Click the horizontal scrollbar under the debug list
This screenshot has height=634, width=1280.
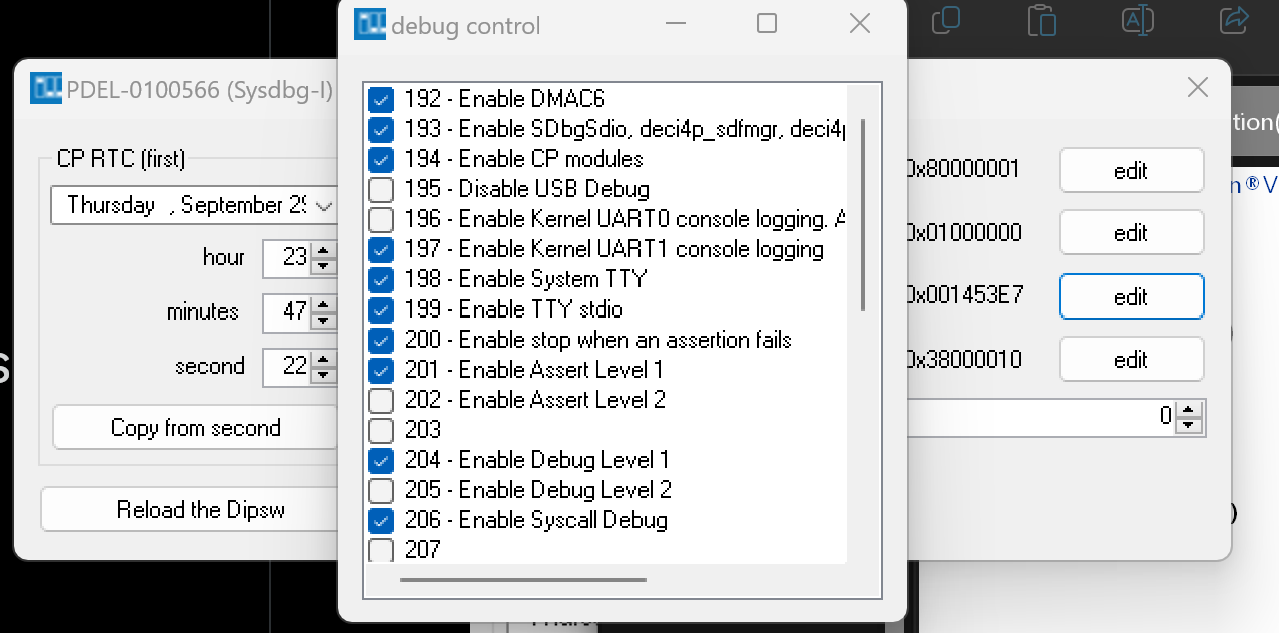click(523, 580)
